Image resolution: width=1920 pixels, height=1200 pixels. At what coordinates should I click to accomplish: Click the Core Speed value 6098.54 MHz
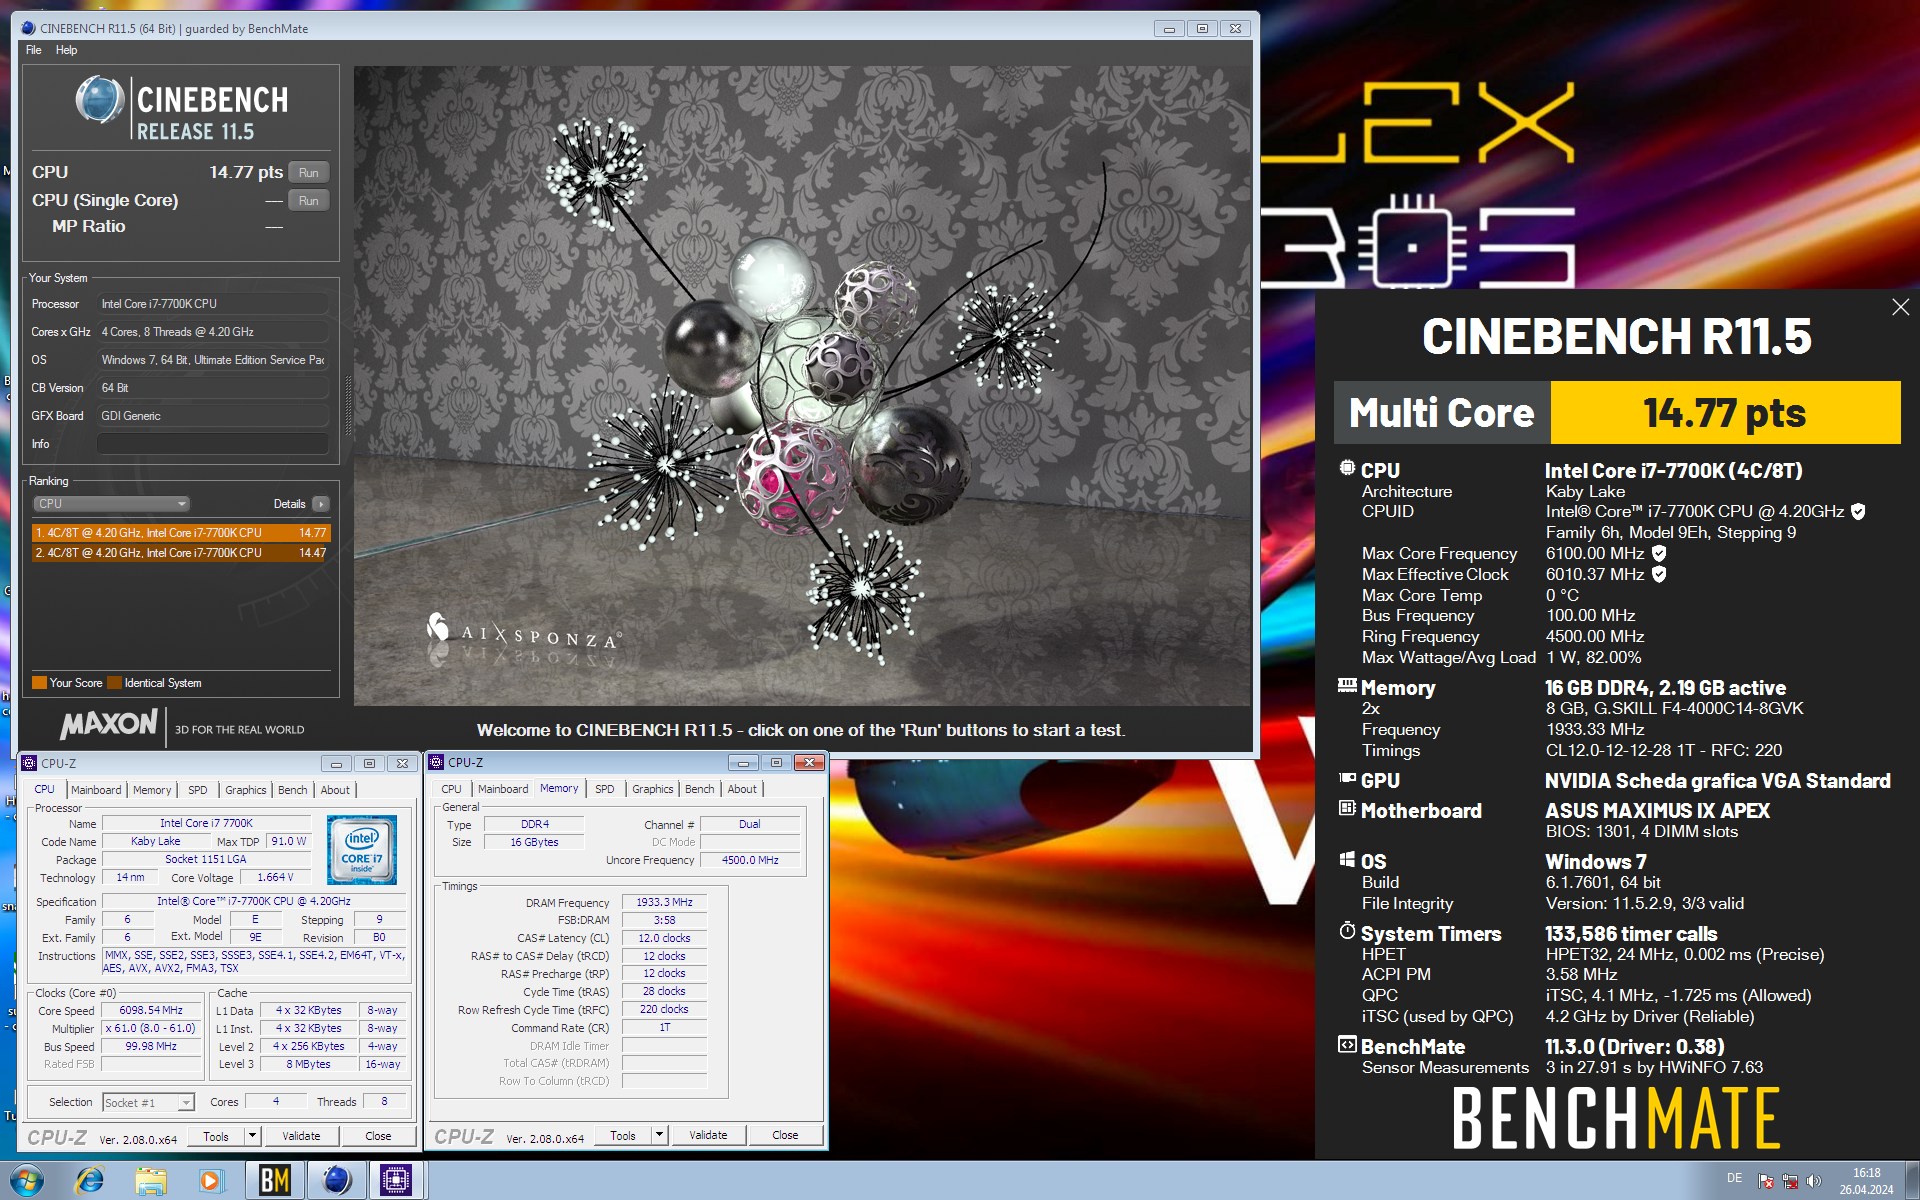point(151,1010)
